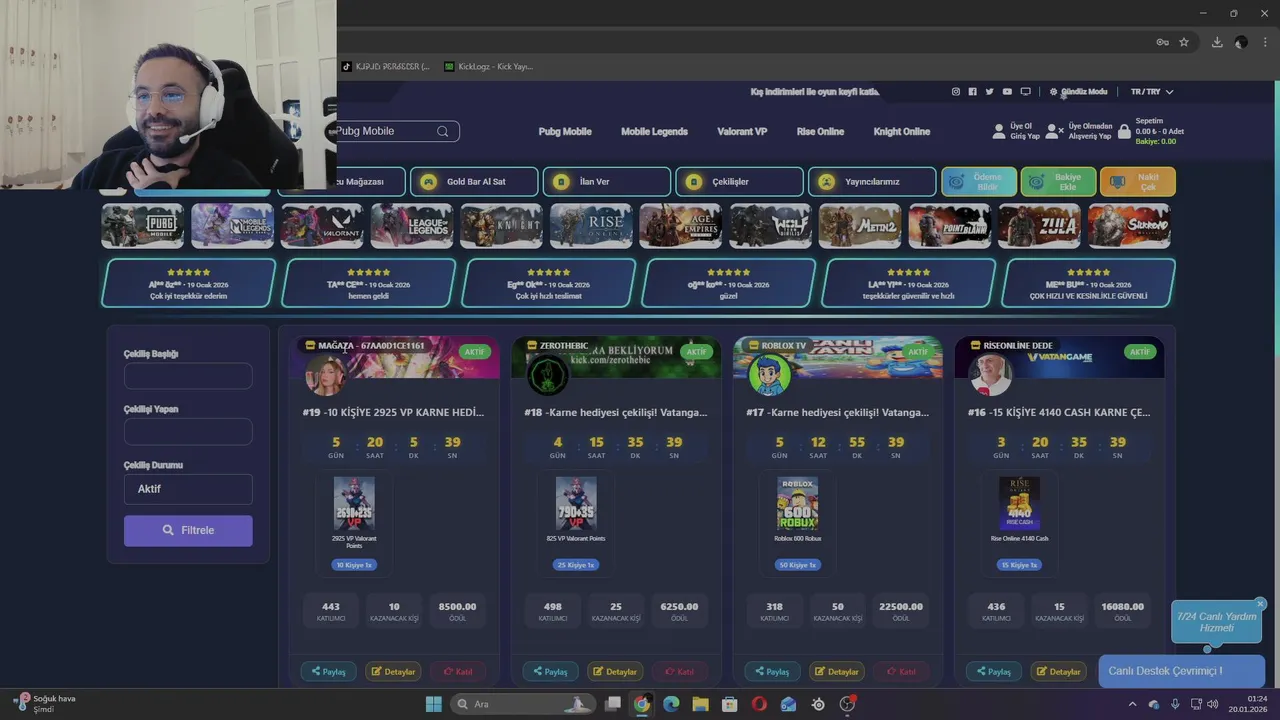
Task: Click Paylaş on giveaway #17 card
Action: (772, 671)
